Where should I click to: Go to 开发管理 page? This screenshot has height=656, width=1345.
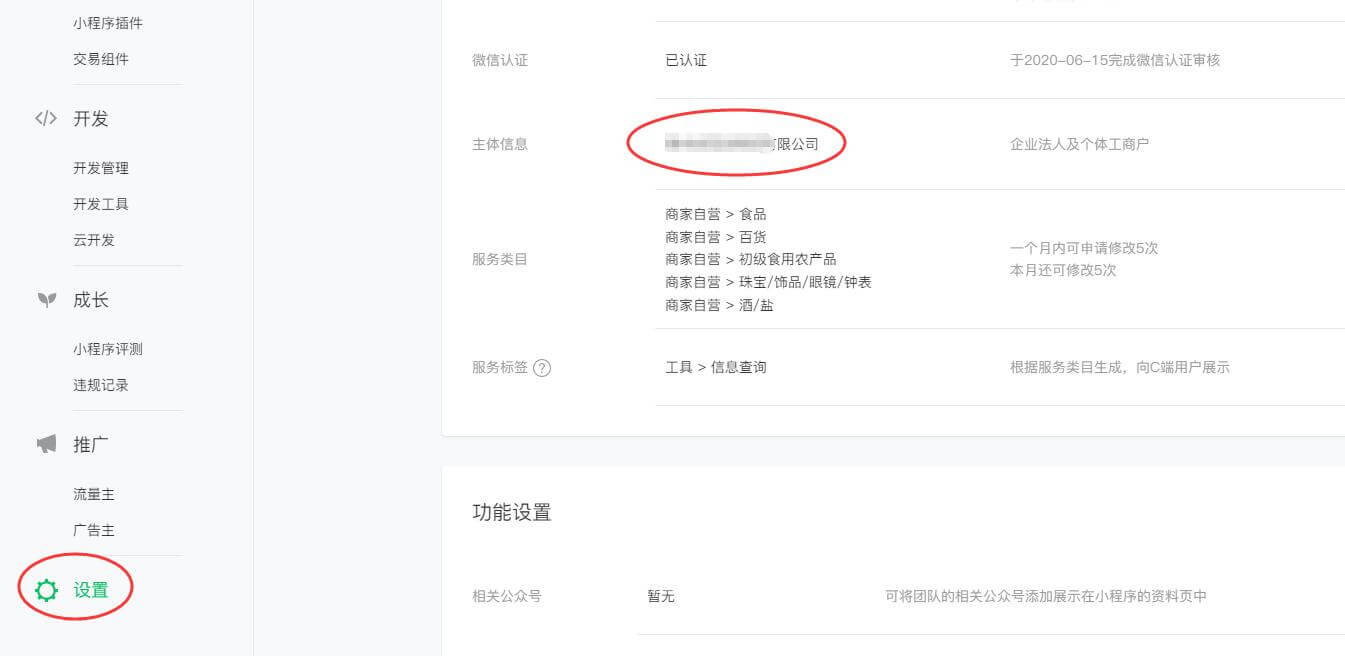[101, 168]
